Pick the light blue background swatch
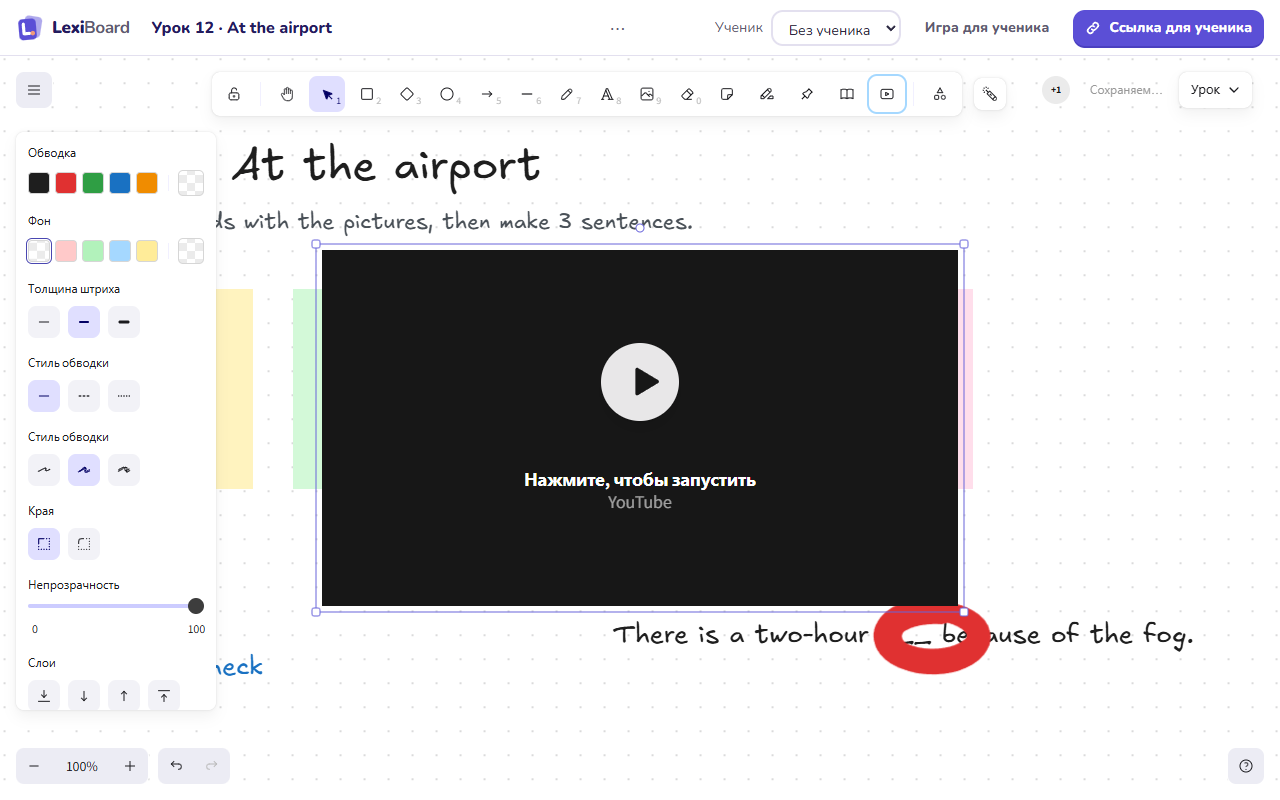The image size is (1280, 800). (x=120, y=251)
